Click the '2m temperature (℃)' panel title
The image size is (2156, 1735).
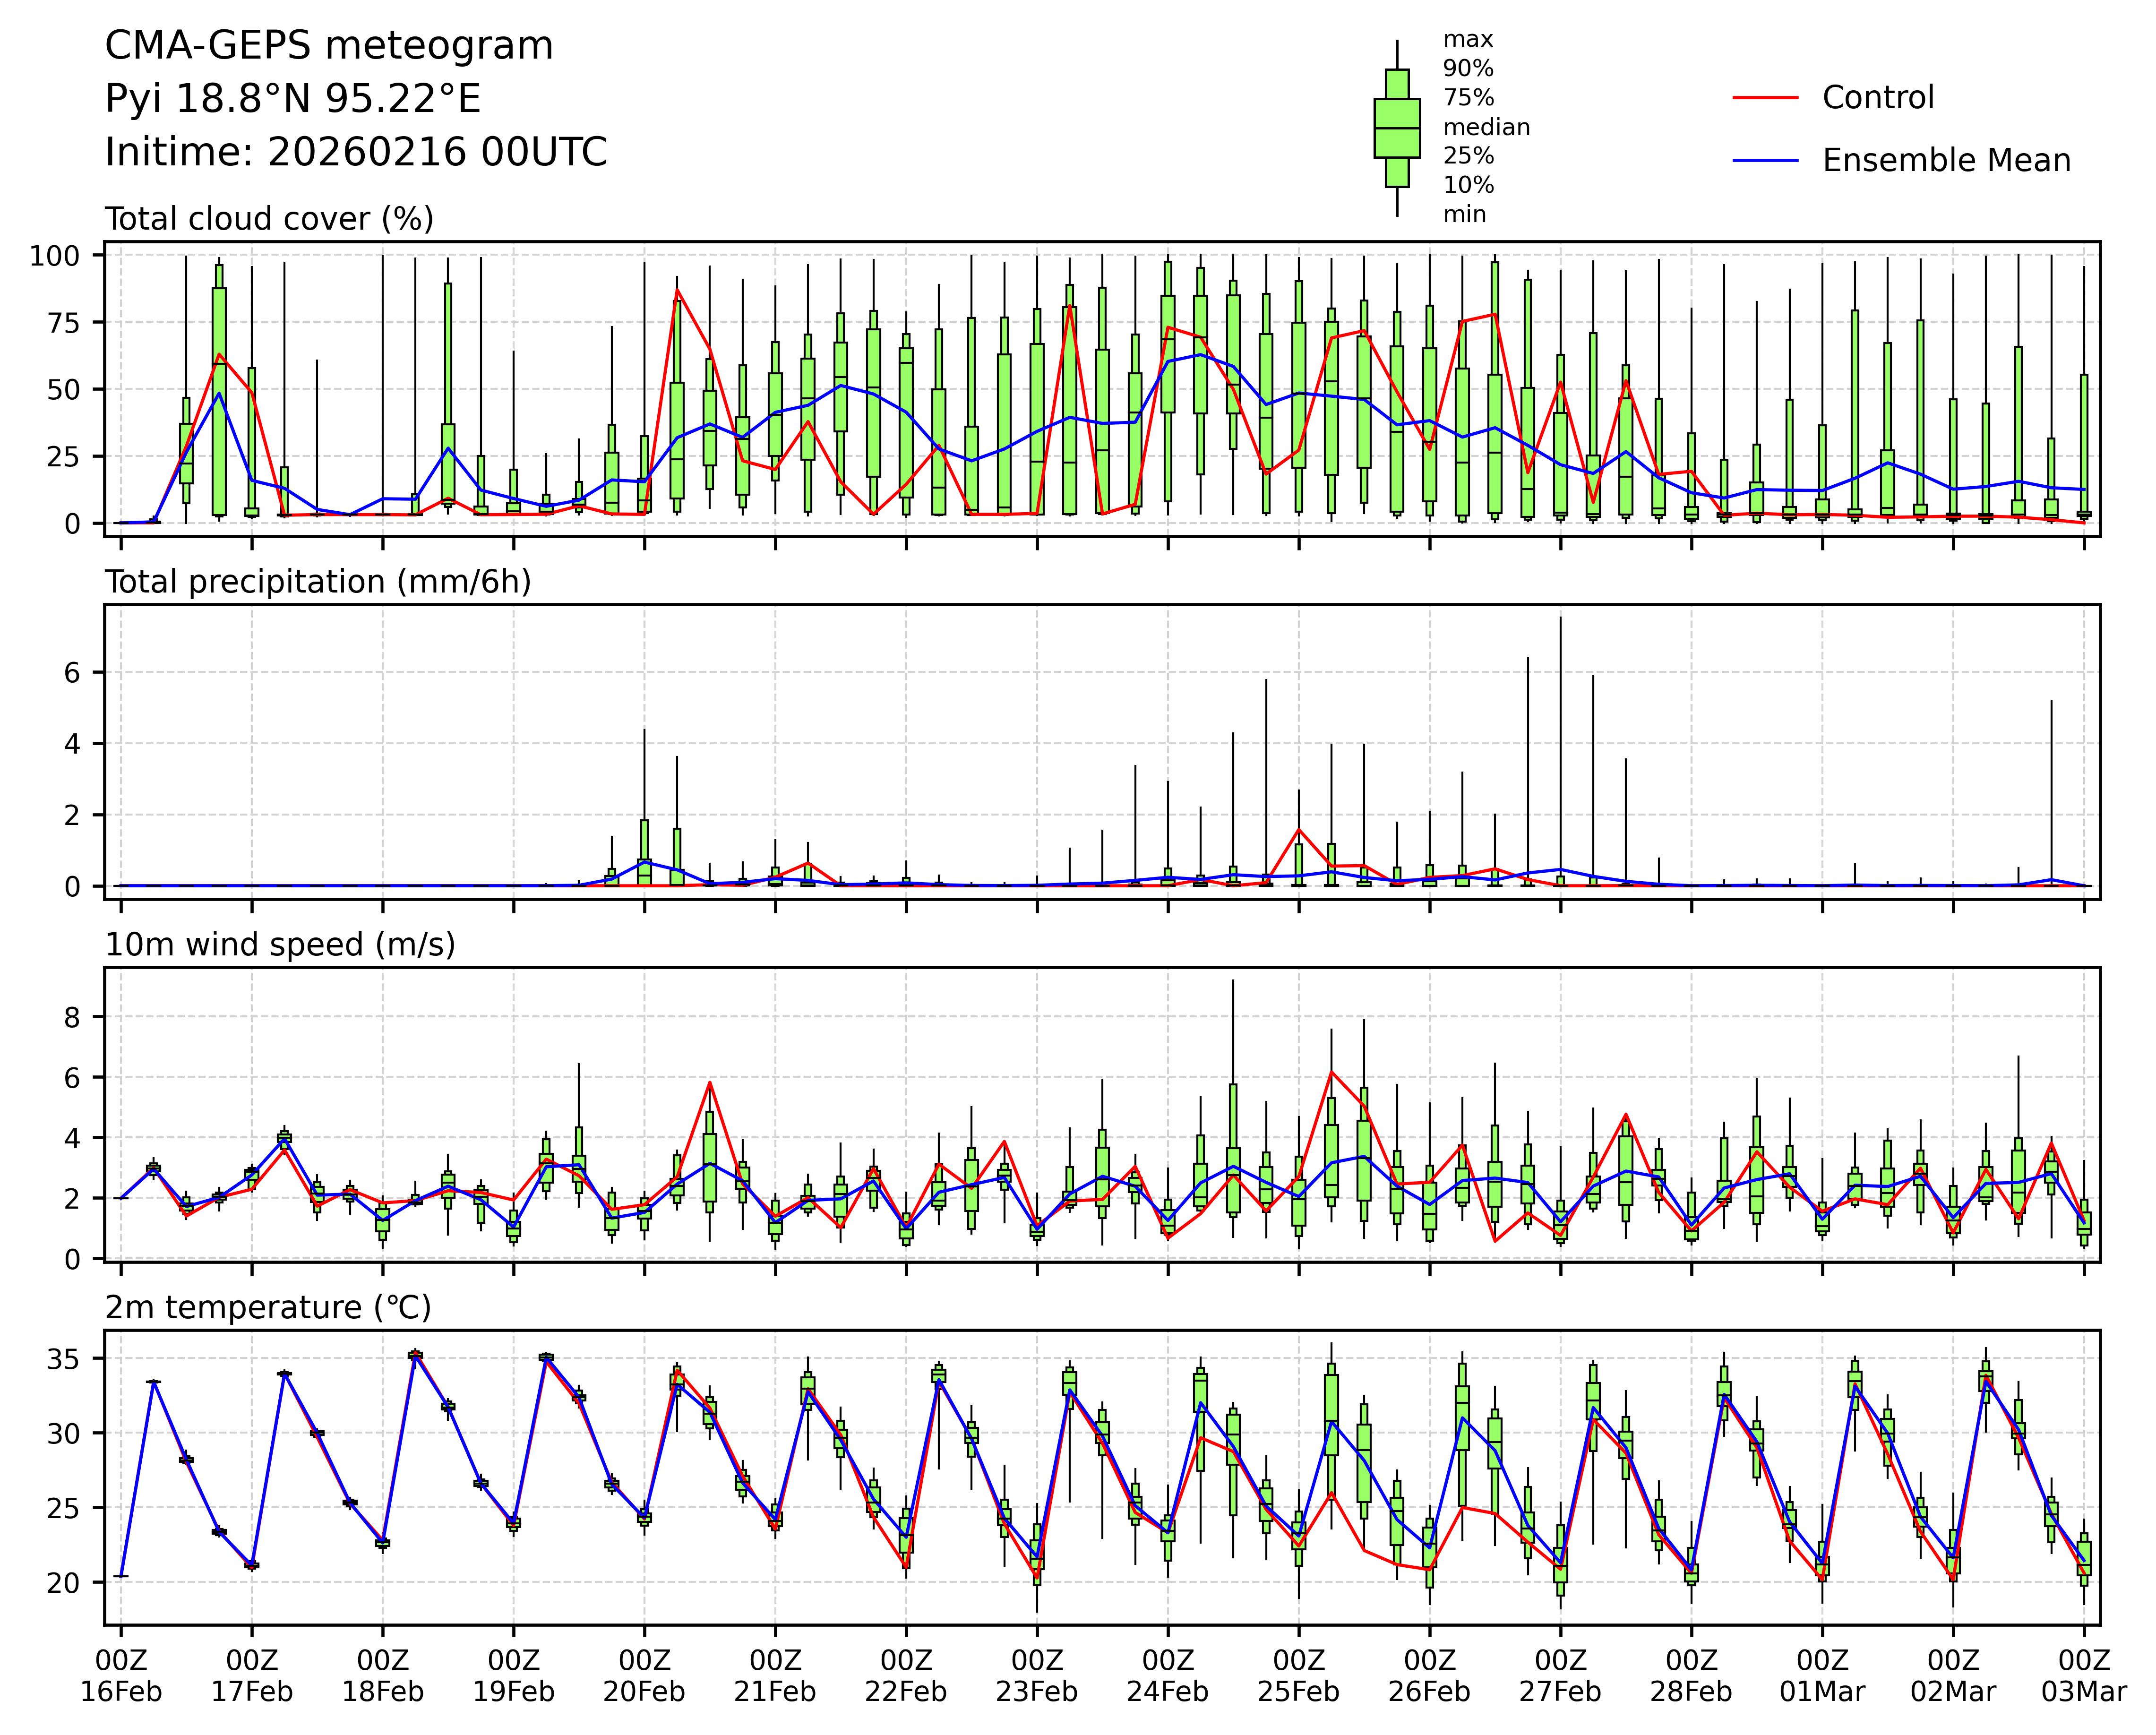click(268, 1308)
